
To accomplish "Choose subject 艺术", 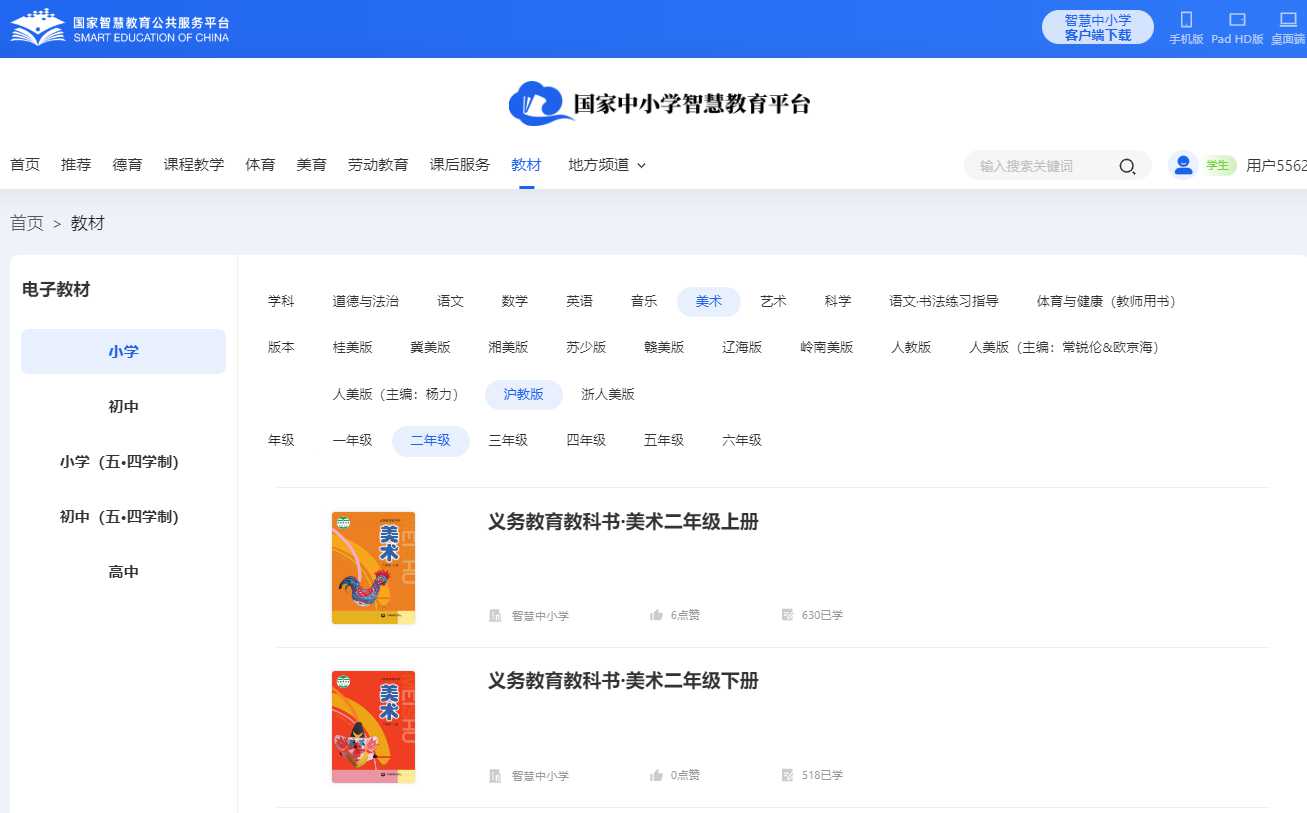I will pyautogui.click(x=773, y=301).
